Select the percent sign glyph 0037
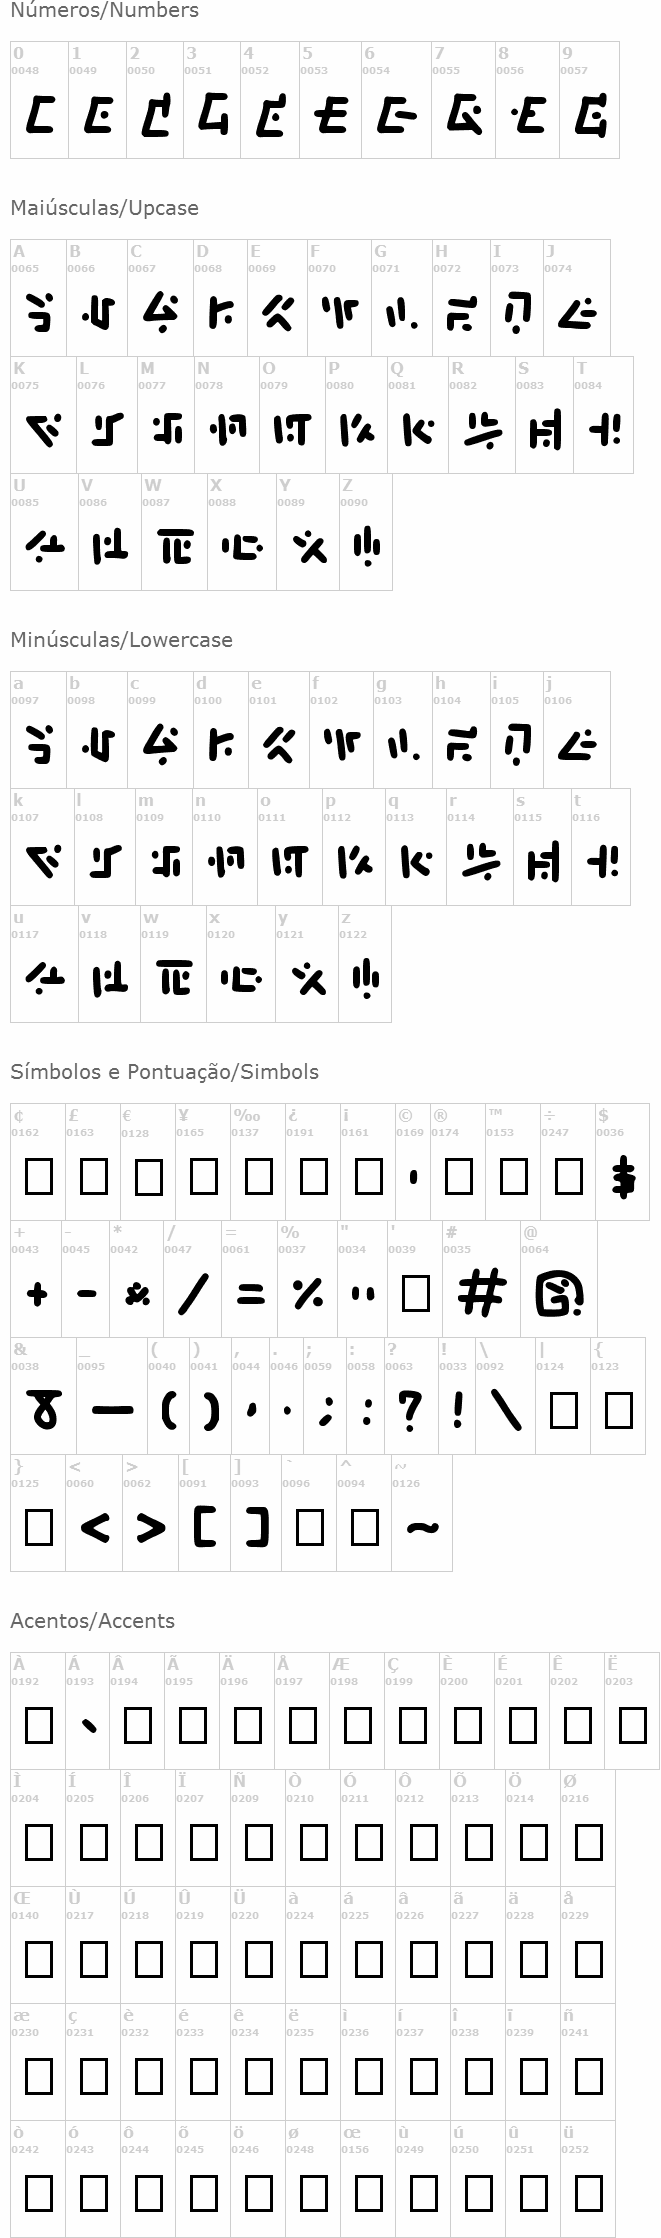 (x=307, y=1279)
